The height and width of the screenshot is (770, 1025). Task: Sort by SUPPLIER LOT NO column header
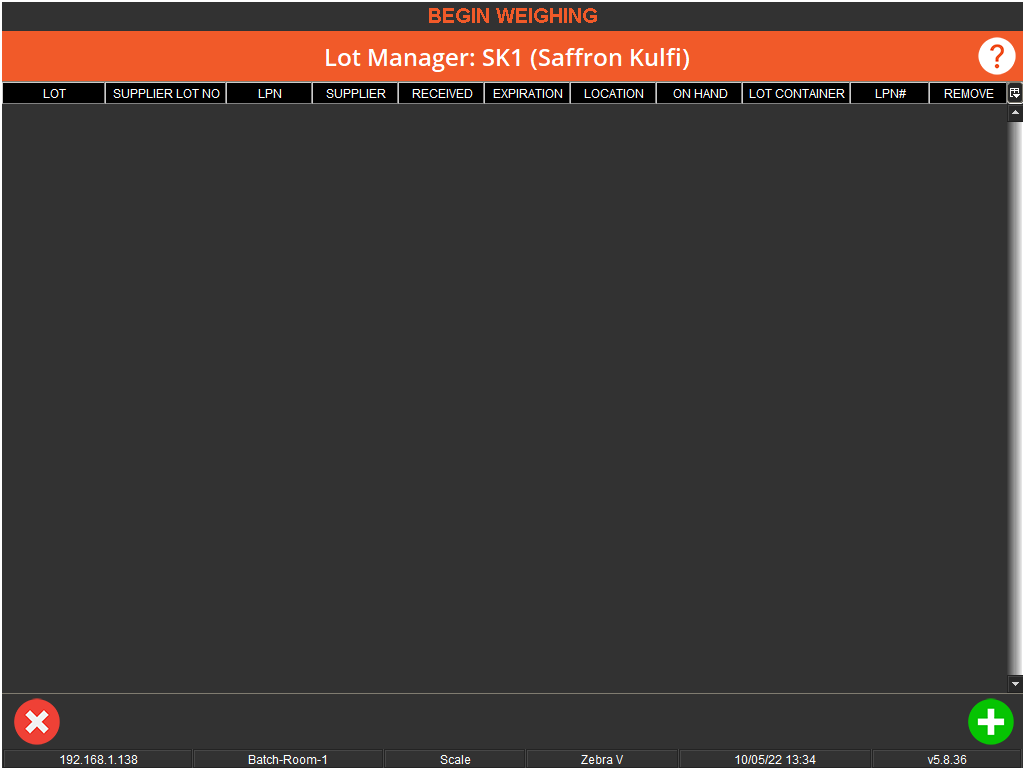click(x=166, y=94)
